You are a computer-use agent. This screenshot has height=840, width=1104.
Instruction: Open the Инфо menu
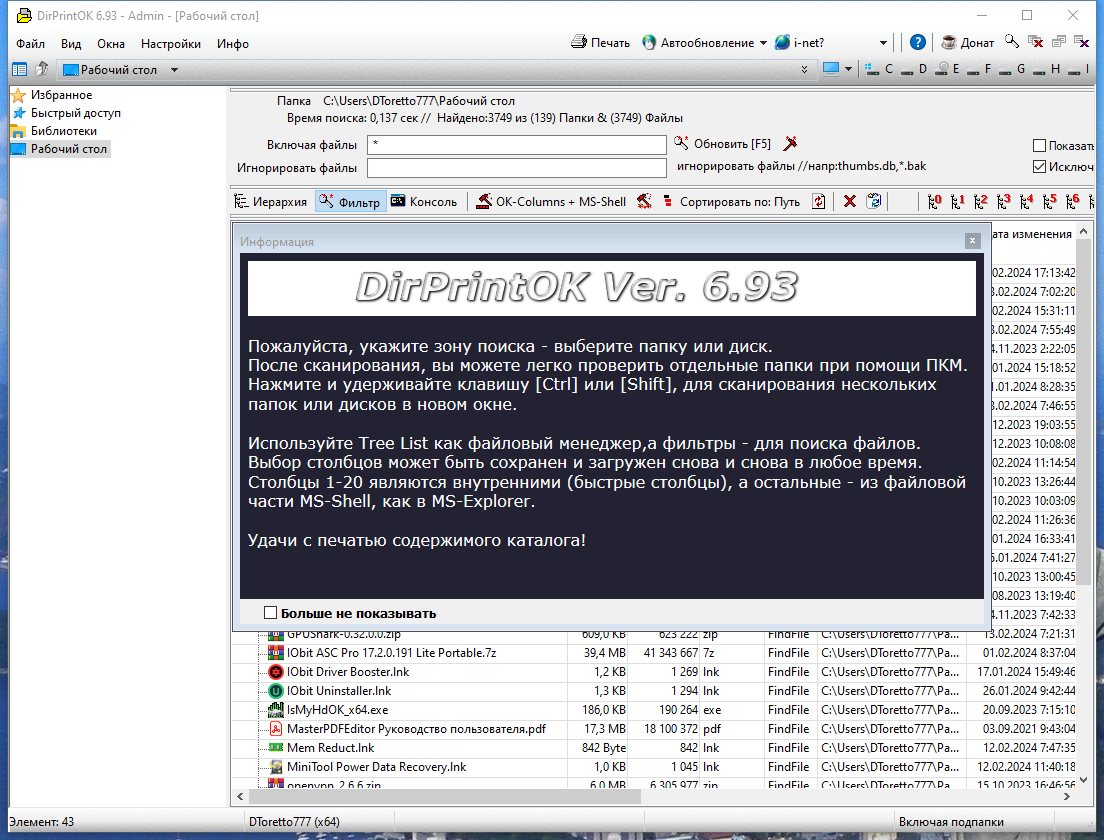pos(232,44)
